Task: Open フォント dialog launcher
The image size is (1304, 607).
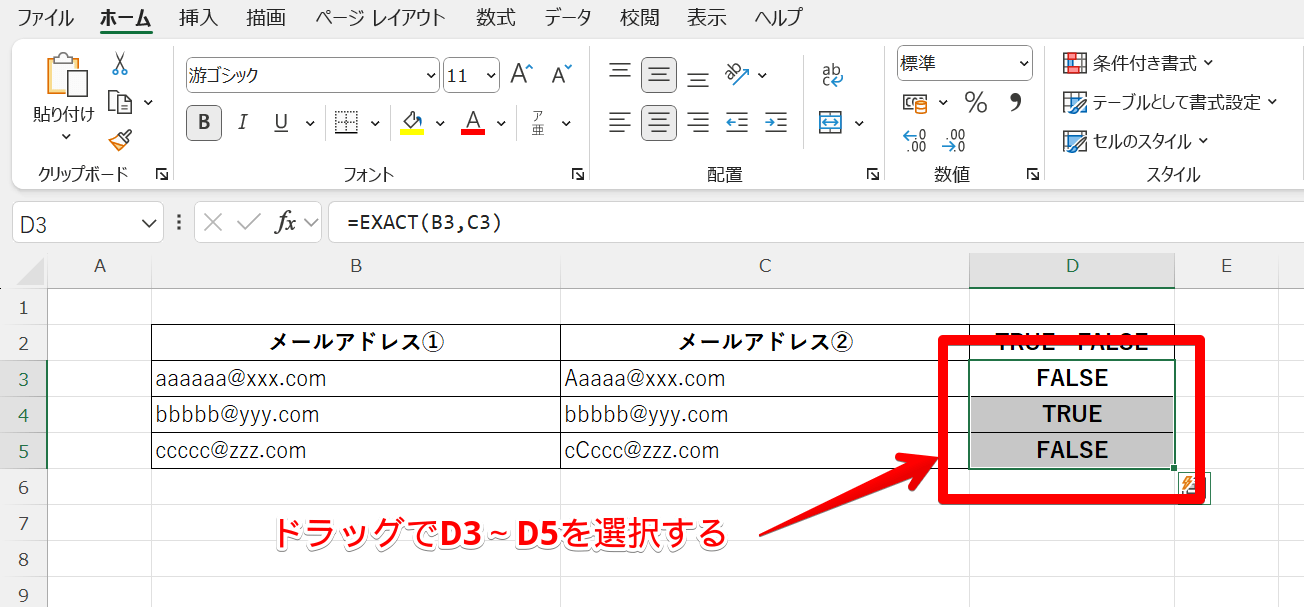Action: [x=577, y=175]
